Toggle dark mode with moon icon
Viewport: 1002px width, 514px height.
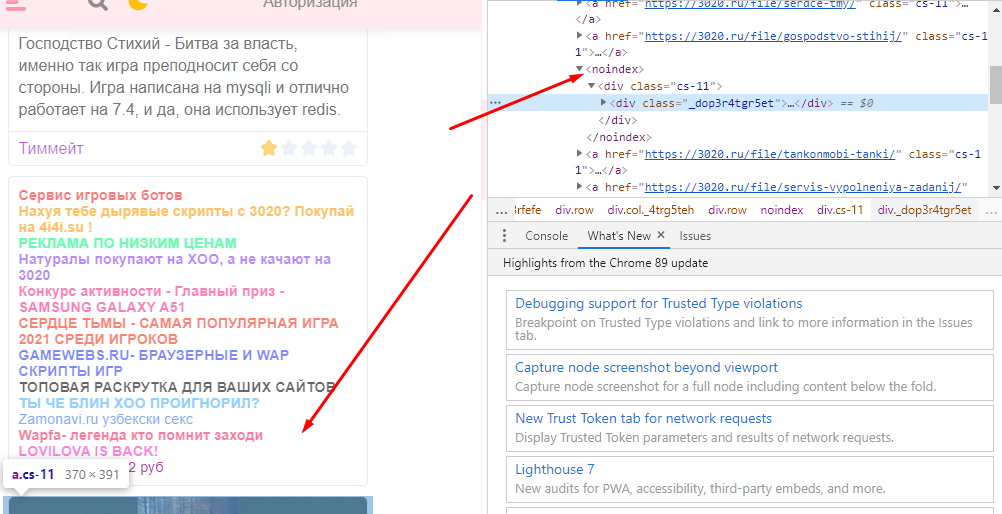pyautogui.click(x=138, y=4)
